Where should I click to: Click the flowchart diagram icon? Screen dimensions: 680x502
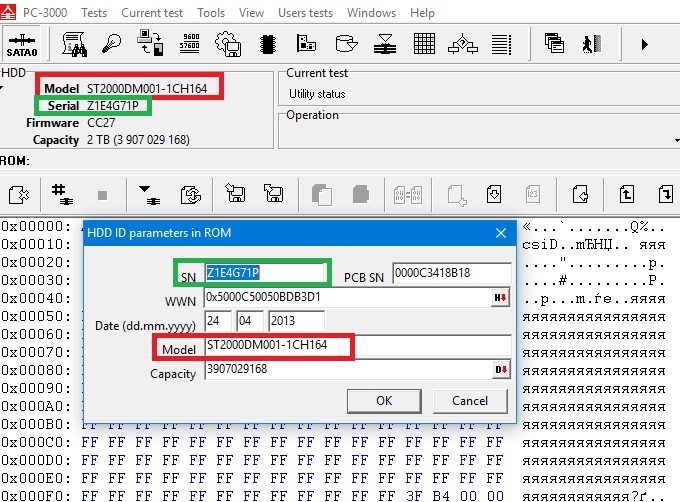[x=463, y=43]
